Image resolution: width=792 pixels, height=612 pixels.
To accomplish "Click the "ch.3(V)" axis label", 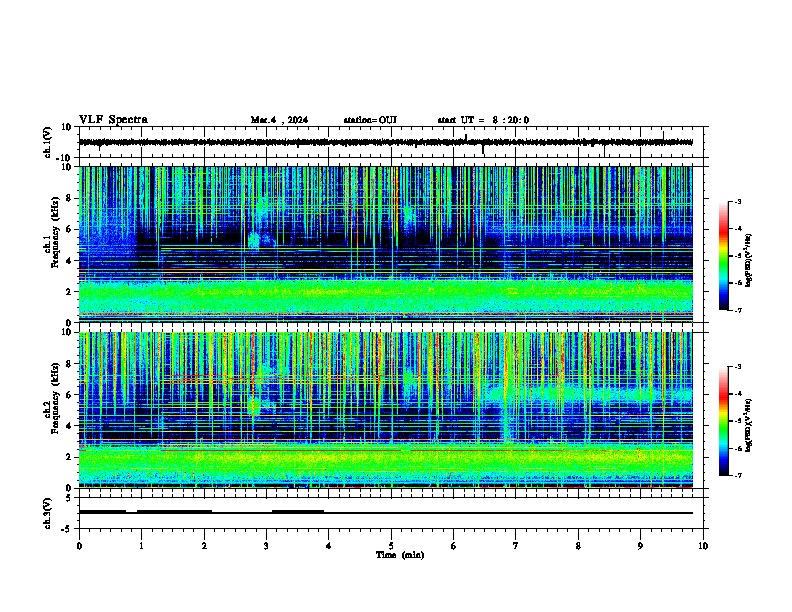I will [47, 513].
